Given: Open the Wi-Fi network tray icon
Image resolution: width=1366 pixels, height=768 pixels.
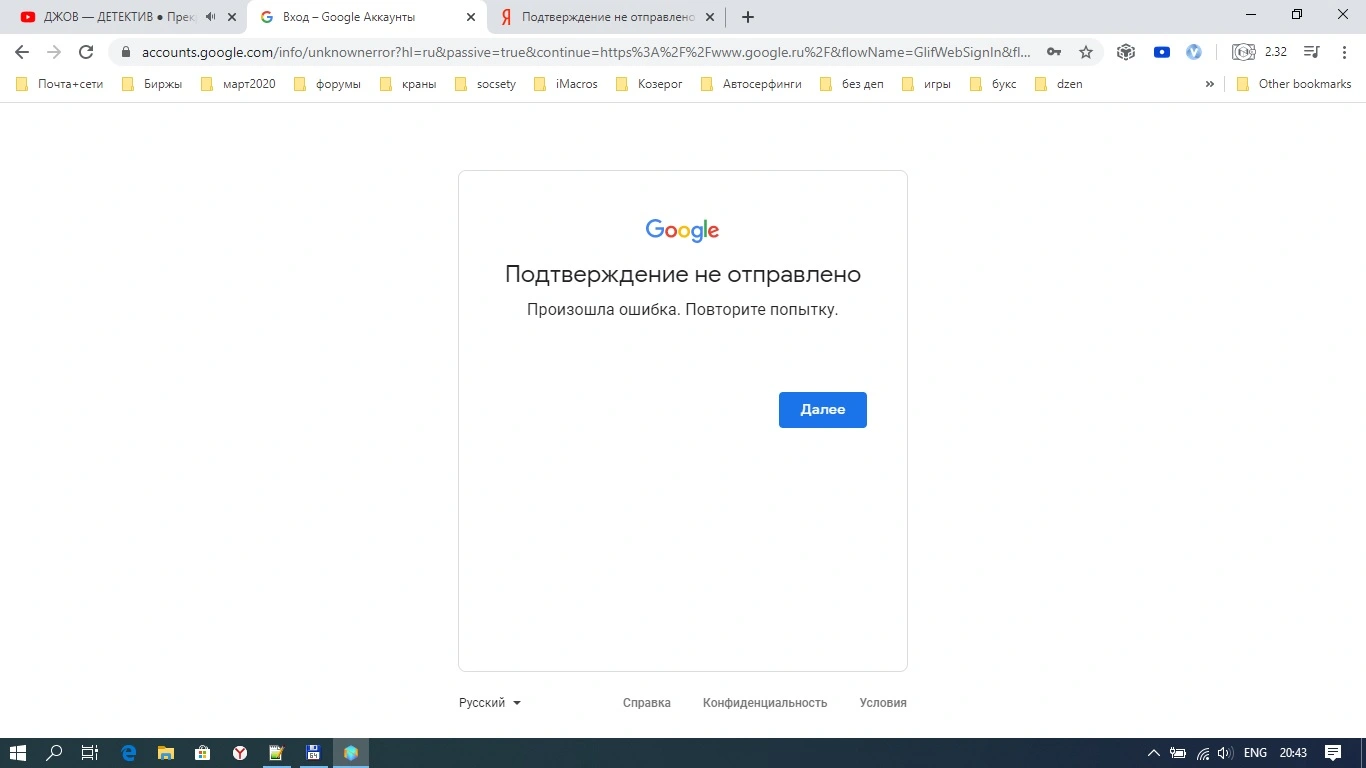Looking at the screenshot, I should (1202, 753).
